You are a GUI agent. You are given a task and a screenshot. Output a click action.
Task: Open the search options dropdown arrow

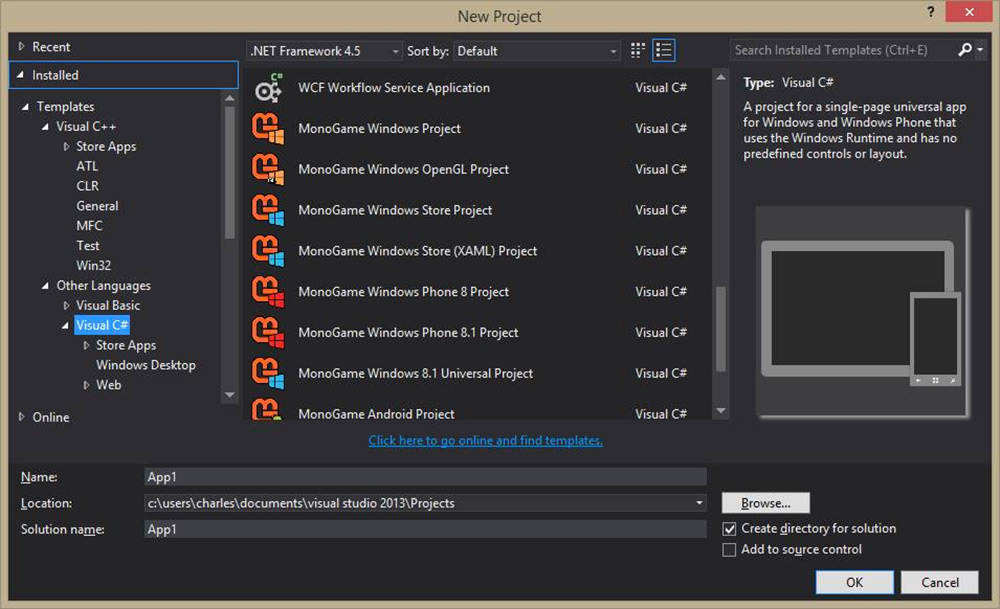pyautogui.click(x=980, y=50)
